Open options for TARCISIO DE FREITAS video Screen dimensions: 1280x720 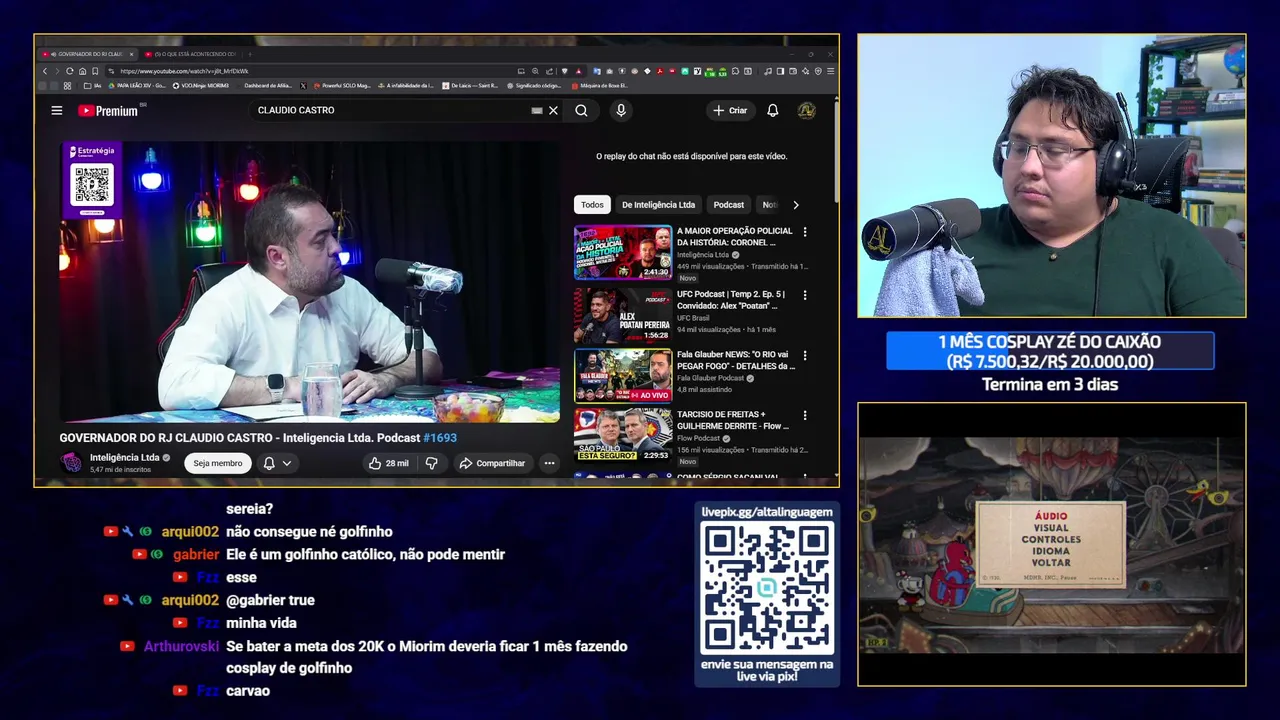pos(805,415)
